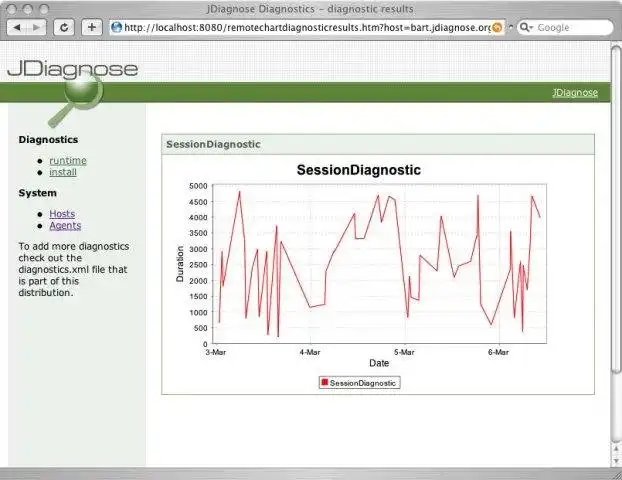Click the scroll down arrow of page scrollbar
Viewport: 622px width, 480px height.
coord(616,461)
